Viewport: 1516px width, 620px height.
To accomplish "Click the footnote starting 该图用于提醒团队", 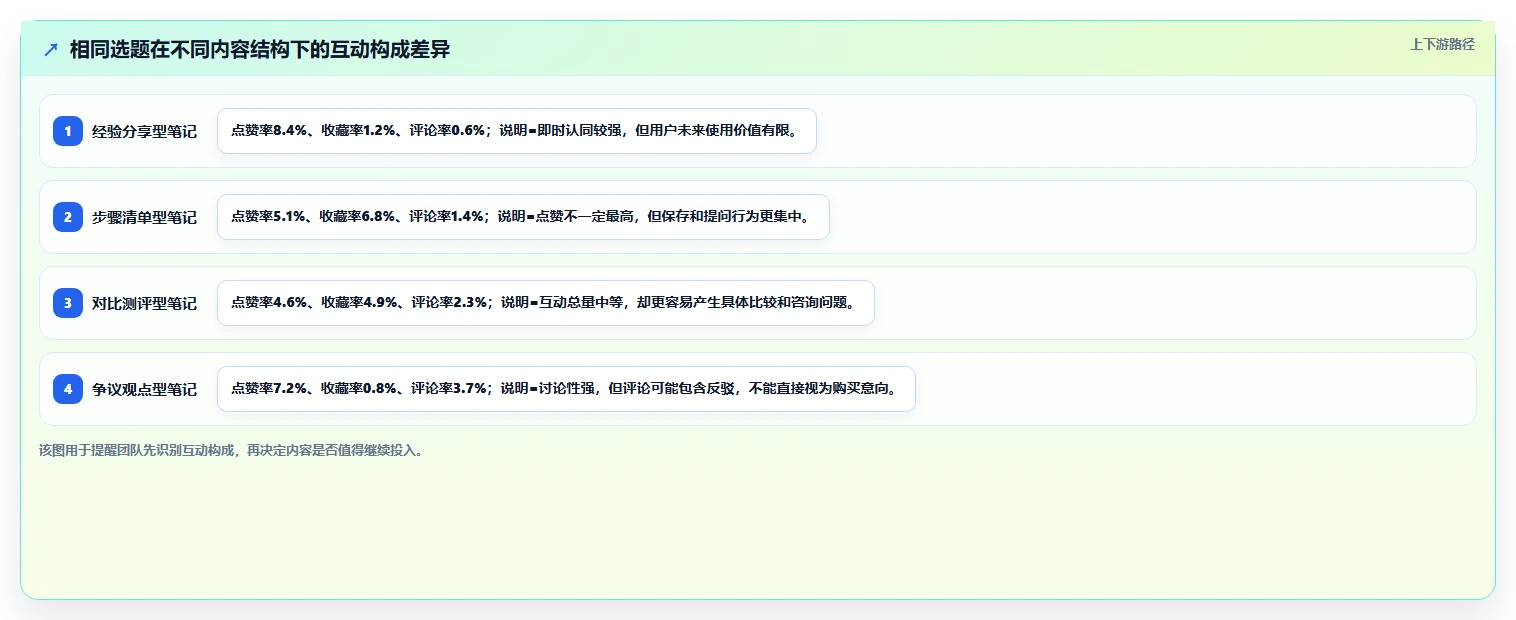I will (x=231, y=450).
